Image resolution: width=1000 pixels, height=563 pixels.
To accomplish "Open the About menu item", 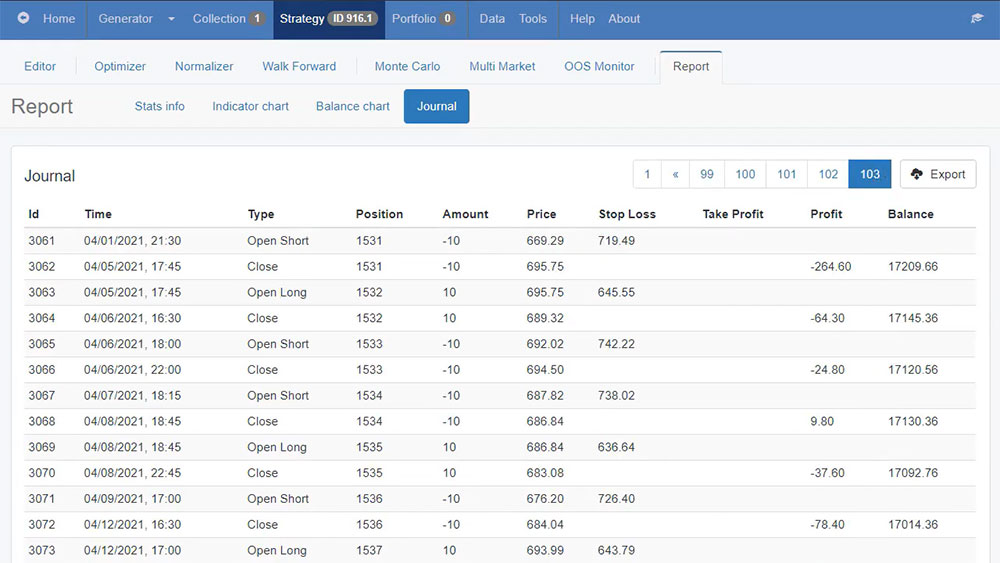I will click(x=624, y=19).
